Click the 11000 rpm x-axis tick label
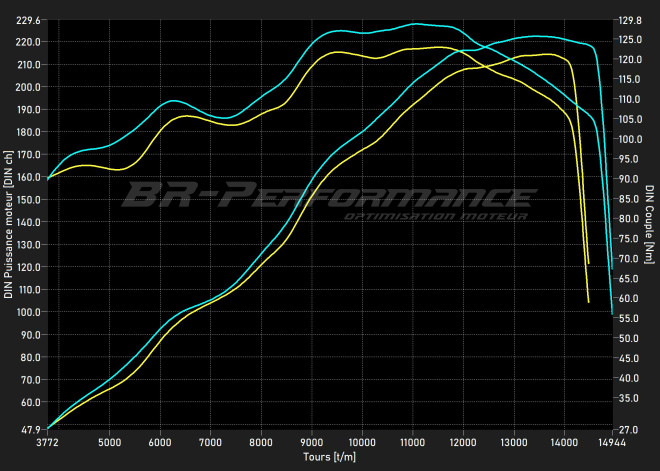This screenshot has width=660, height=471. pos(412,441)
